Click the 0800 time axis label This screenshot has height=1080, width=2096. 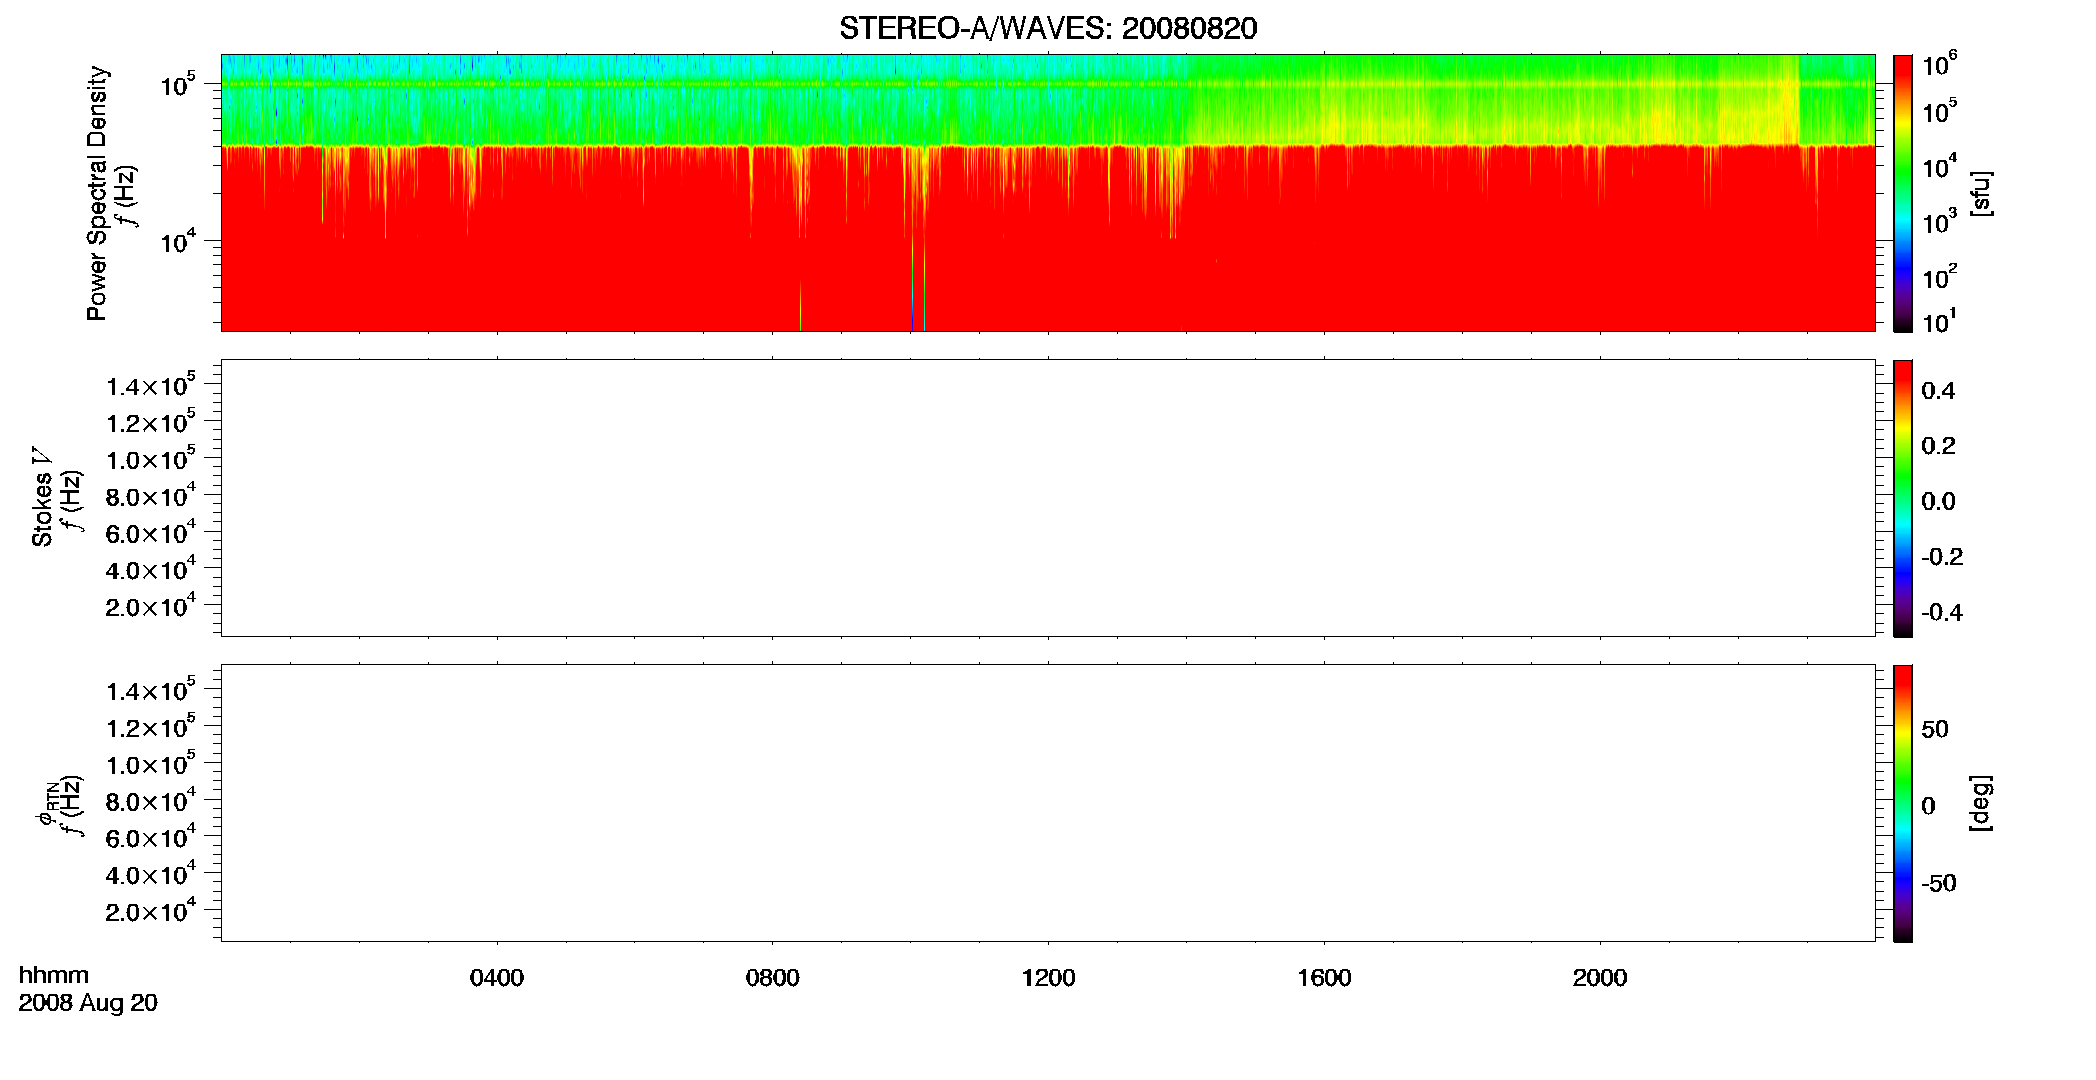point(773,978)
